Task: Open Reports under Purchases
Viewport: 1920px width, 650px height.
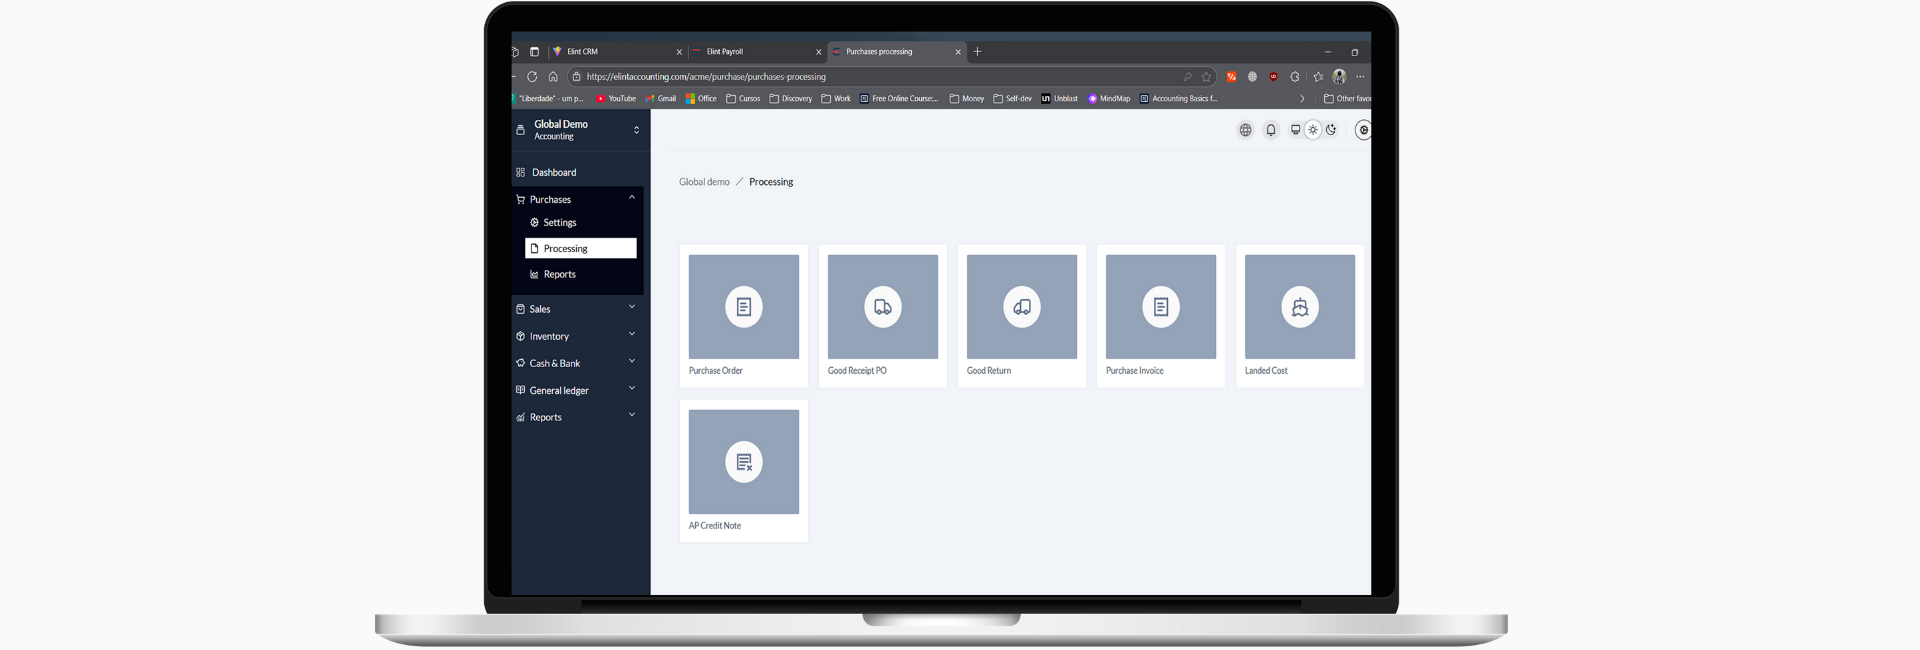Action: click(559, 275)
